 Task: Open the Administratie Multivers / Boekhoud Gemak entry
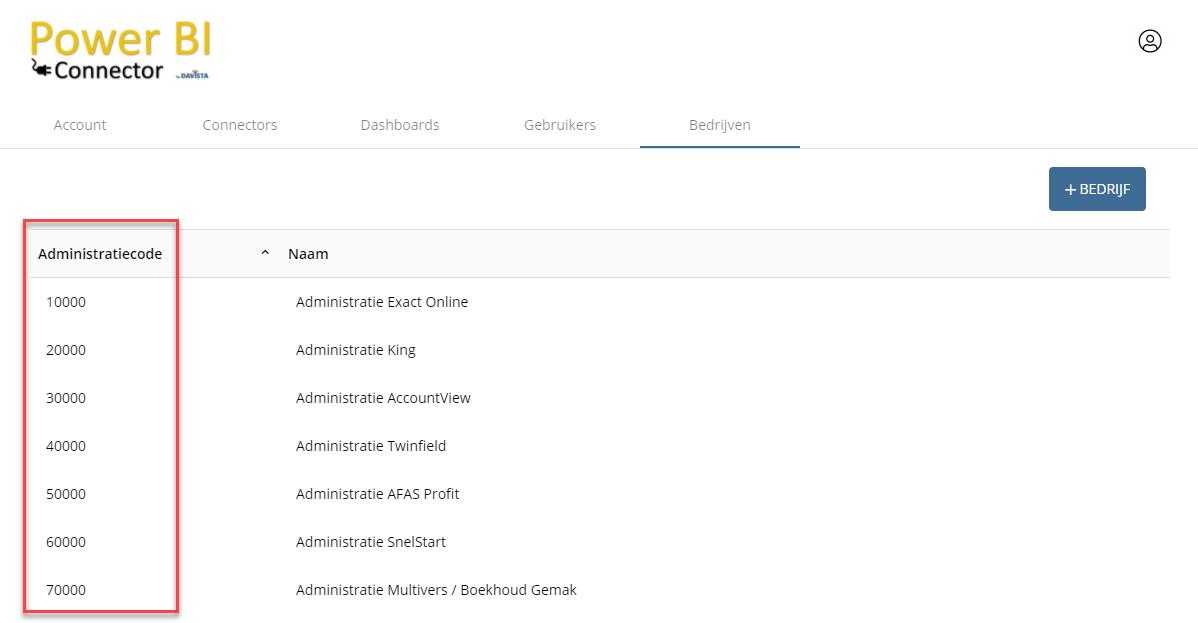click(x=436, y=589)
